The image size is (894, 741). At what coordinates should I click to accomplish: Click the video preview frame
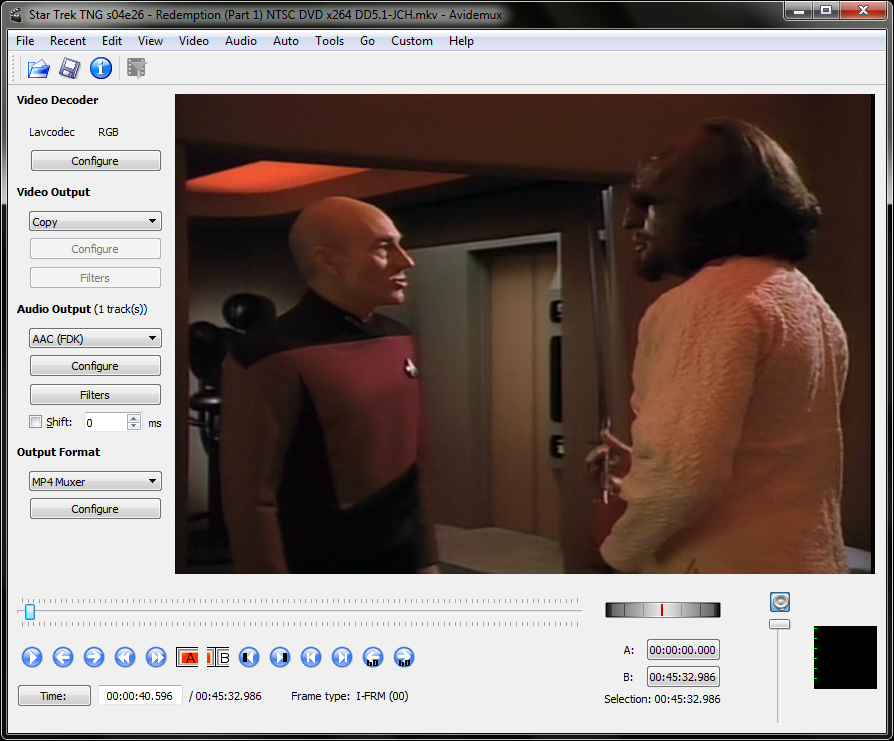coord(525,334)
